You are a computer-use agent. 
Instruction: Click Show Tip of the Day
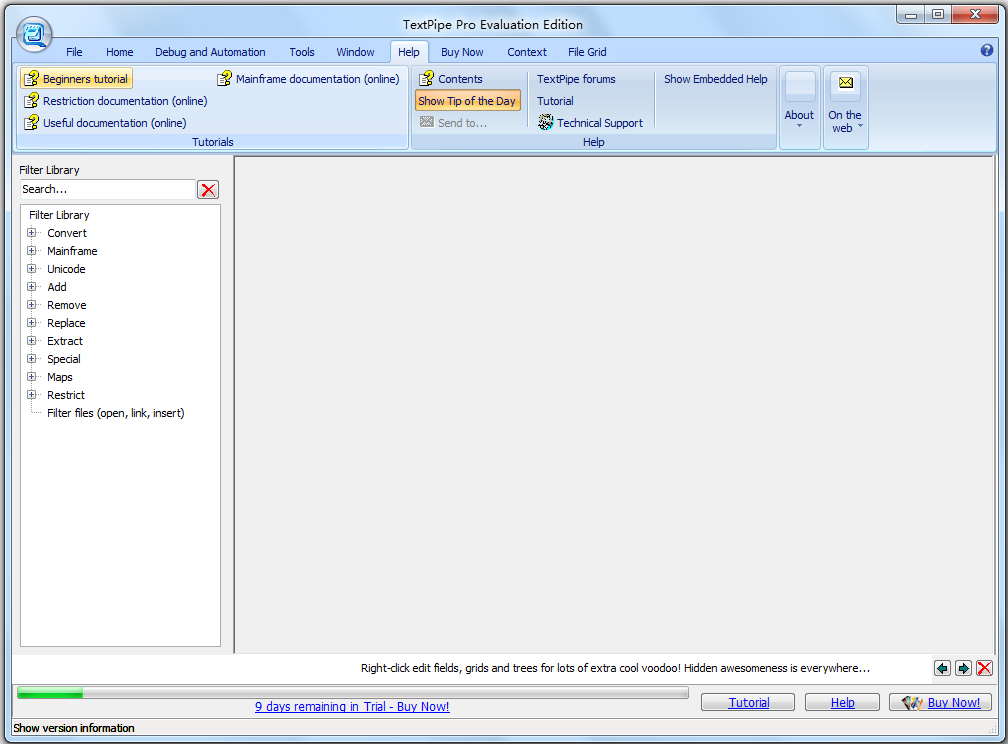[x=467, y=101]
